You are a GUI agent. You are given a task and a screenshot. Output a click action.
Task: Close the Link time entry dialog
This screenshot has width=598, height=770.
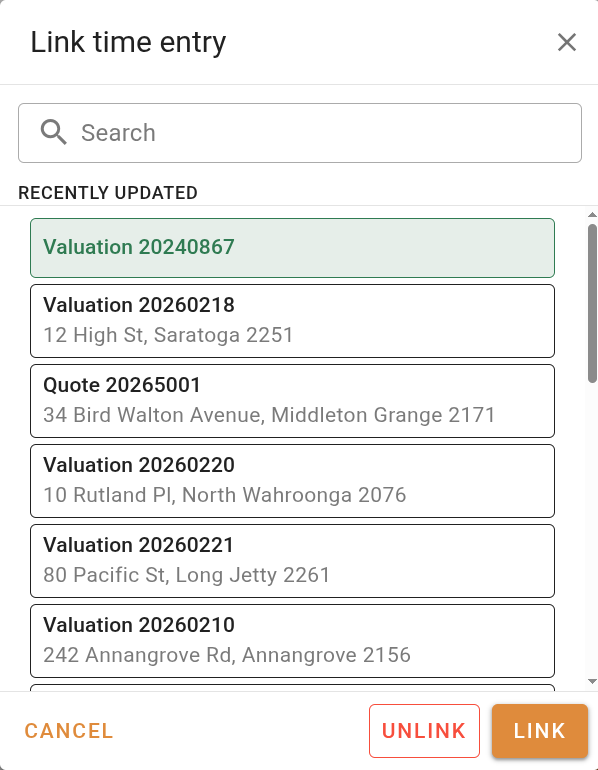567,42
